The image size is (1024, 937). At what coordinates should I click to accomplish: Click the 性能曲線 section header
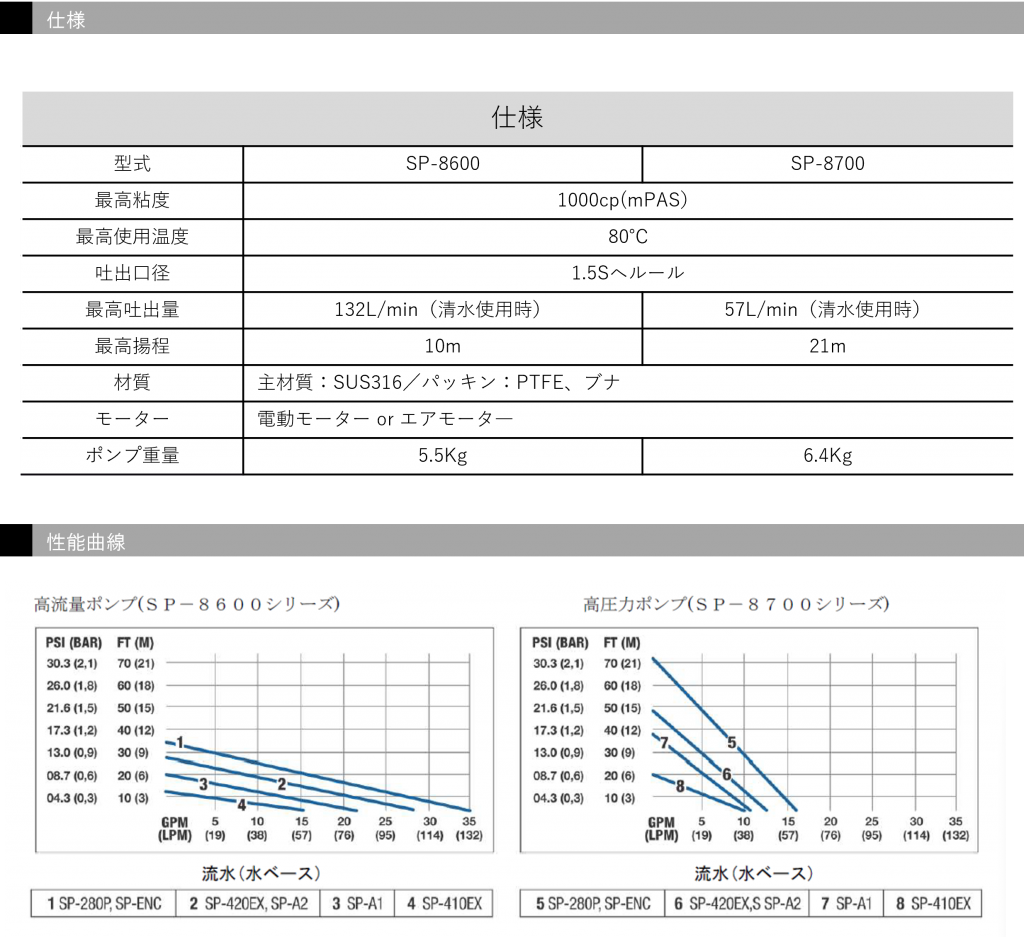pos(512,541)
